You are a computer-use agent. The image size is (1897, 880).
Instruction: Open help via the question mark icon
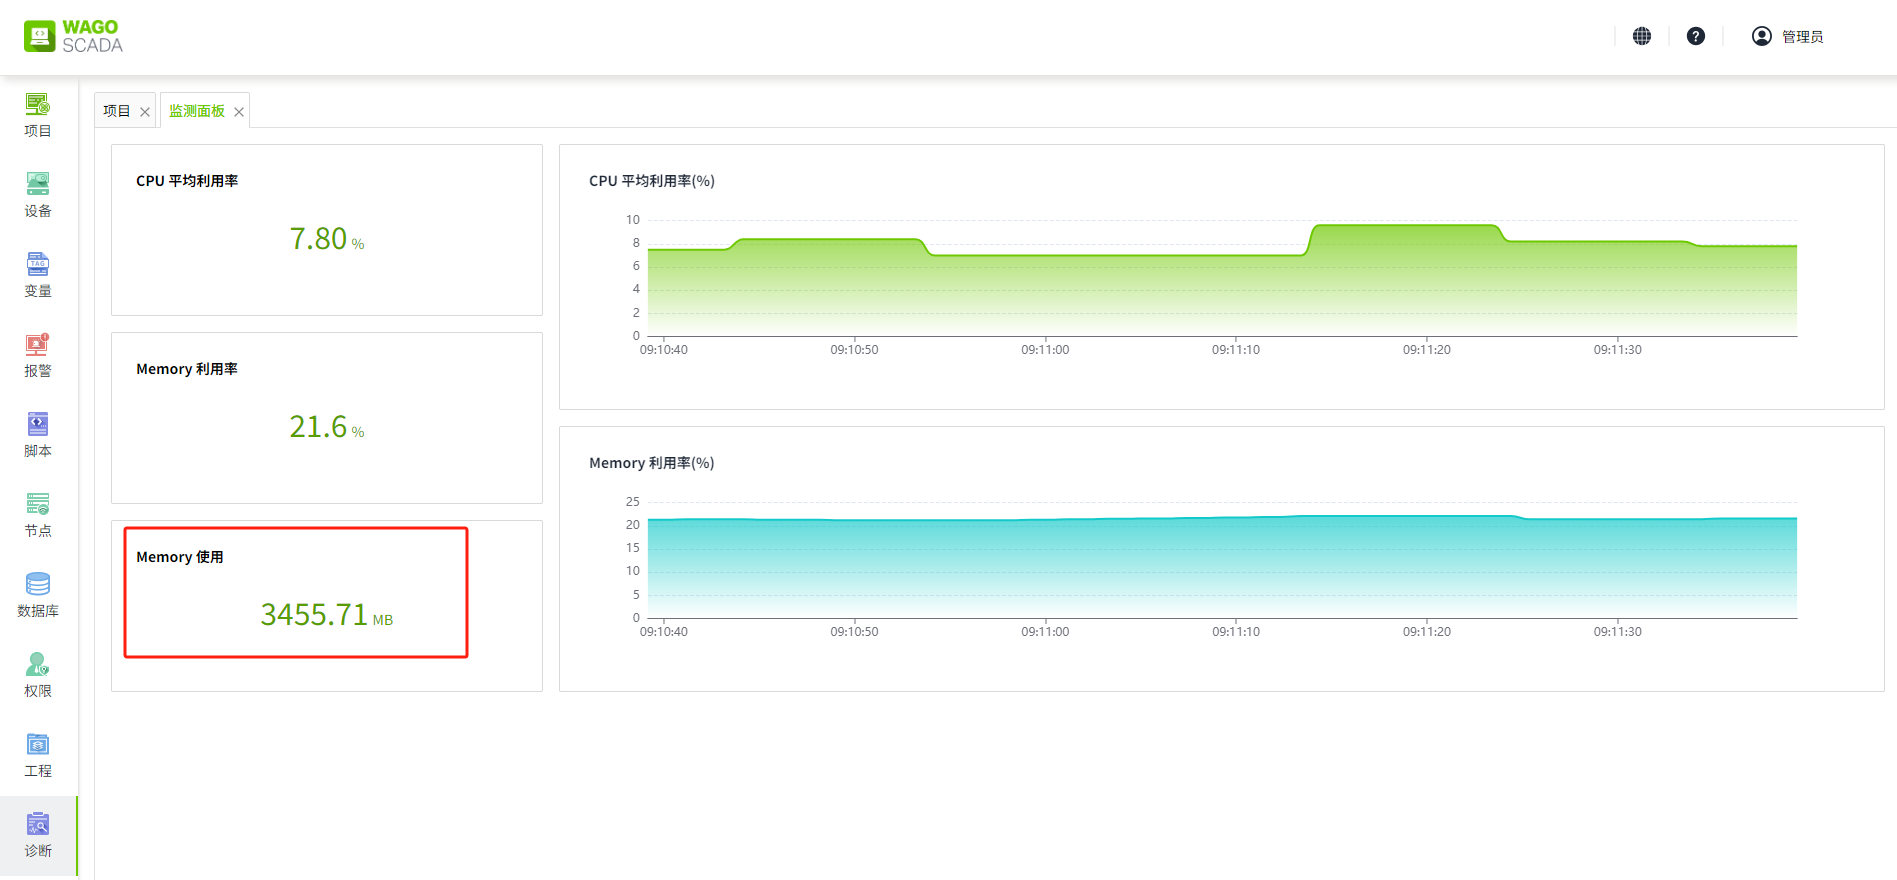point(1696,36)
